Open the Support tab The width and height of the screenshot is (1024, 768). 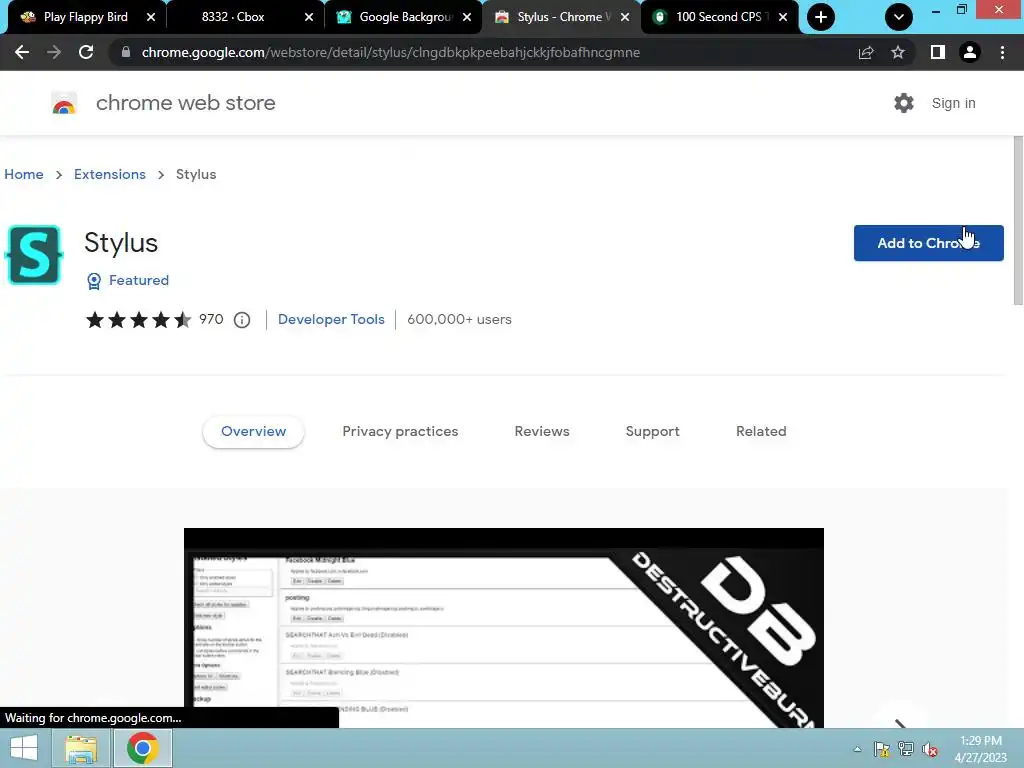[x=652, y=432]
